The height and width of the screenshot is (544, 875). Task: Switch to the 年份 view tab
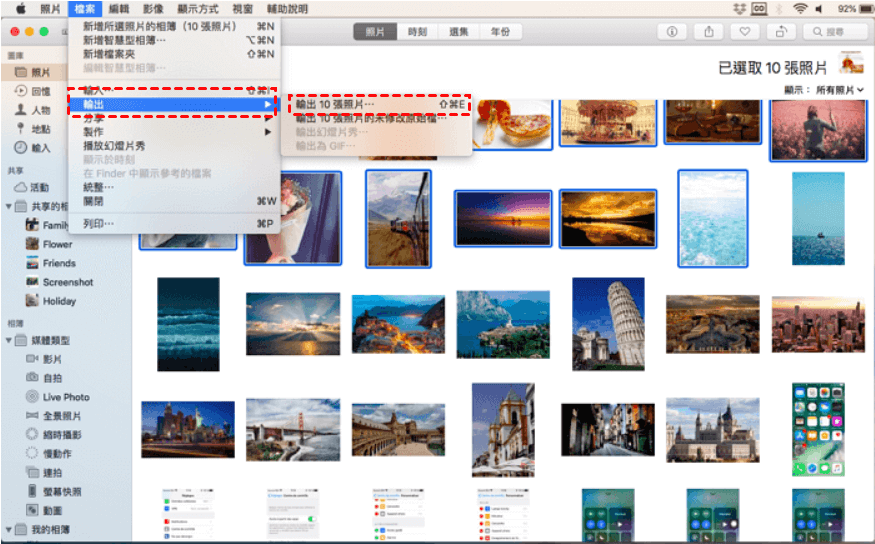(x=501, y=32)
